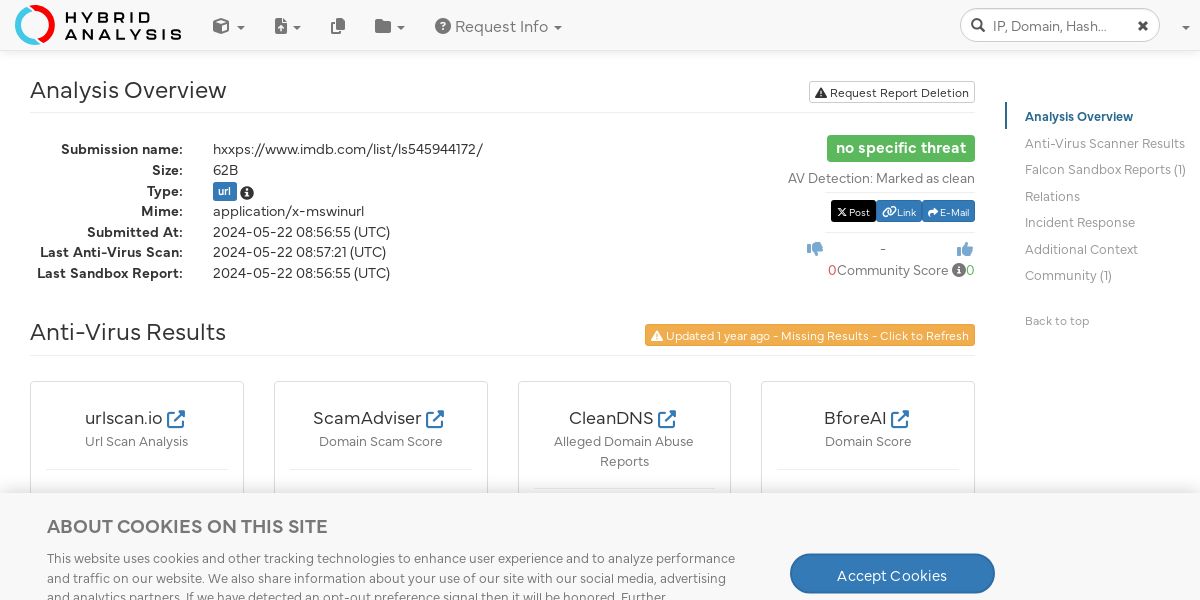Open the Hybrid Analysis logo home link
The image size is (1200, 600).
click(98, 25)
